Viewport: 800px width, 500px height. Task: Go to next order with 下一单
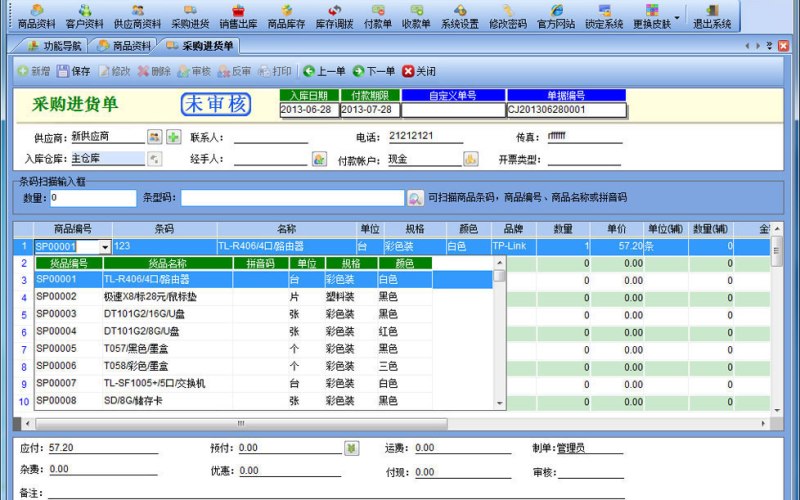tap(374, 71)
